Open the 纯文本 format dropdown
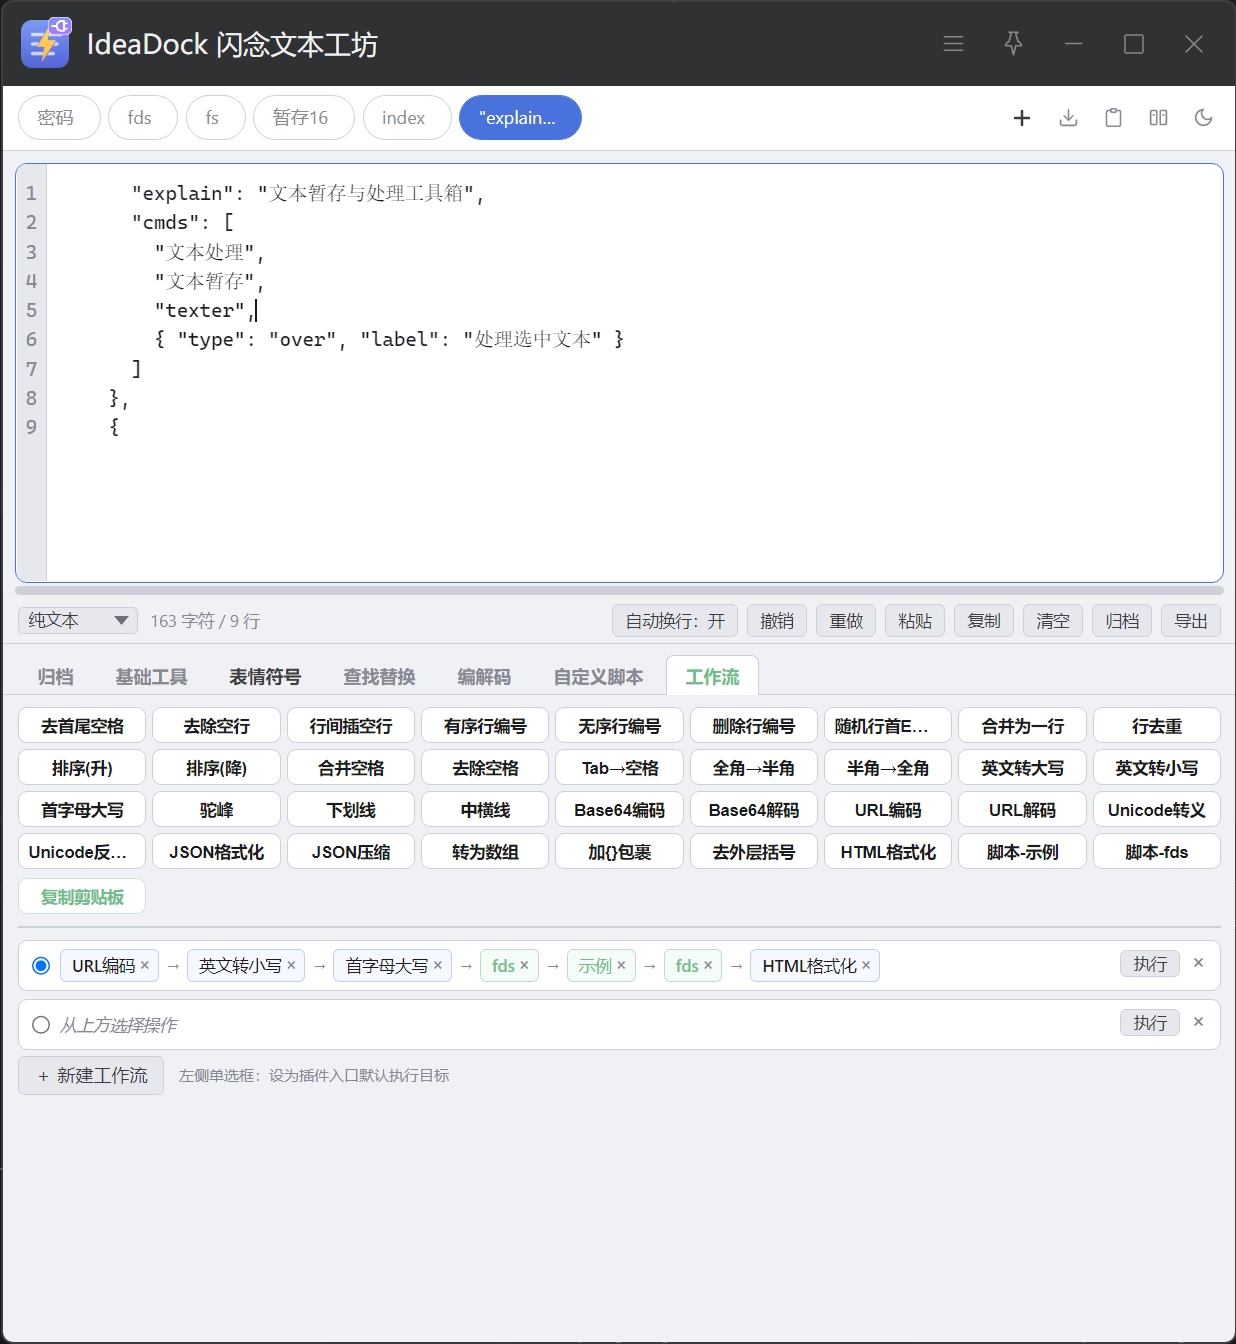 click(78, 620)
